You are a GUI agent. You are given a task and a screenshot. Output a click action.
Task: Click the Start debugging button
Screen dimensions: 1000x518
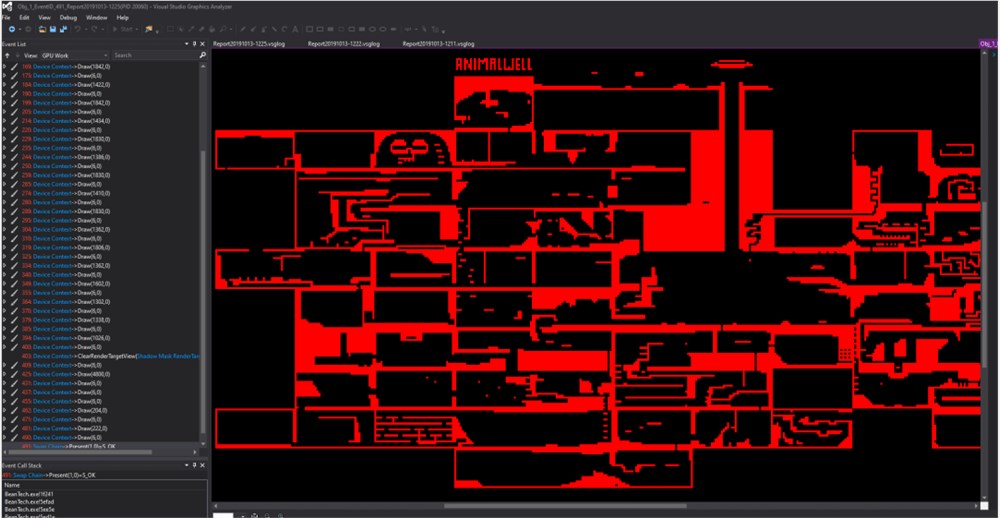tap(122, 29)
